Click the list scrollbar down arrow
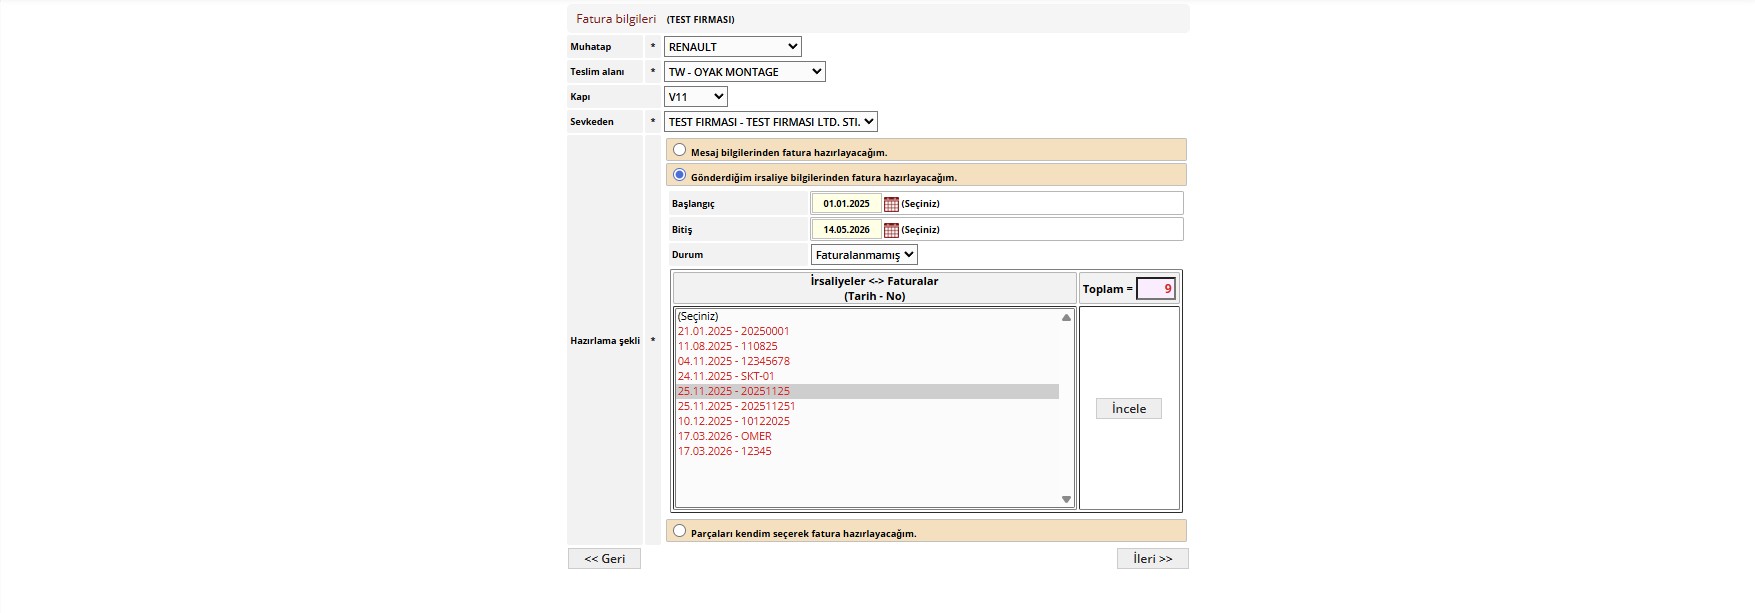Image resolution: width=1755 pixels, height=613 pixels. click(1066, 500)
